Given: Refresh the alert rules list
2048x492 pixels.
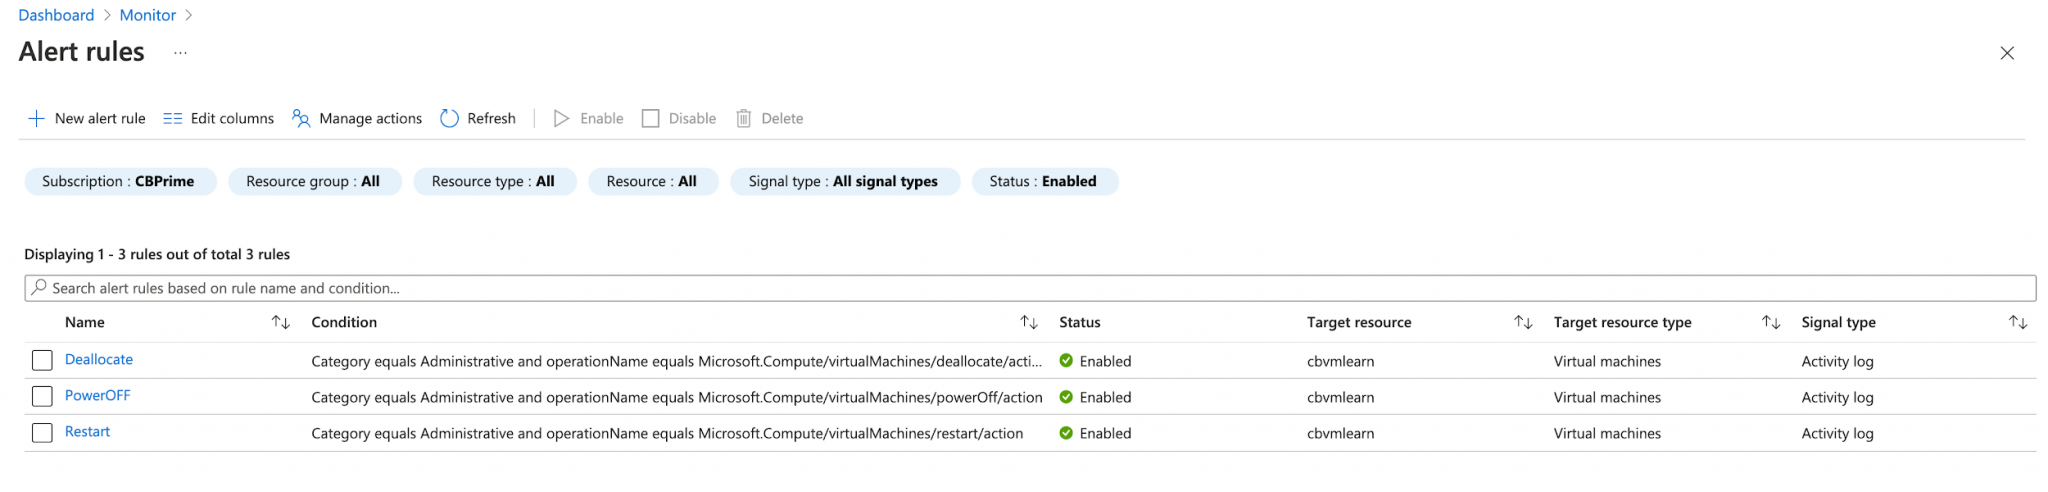Looking at the screenshot, I should [x=478, y=119].
